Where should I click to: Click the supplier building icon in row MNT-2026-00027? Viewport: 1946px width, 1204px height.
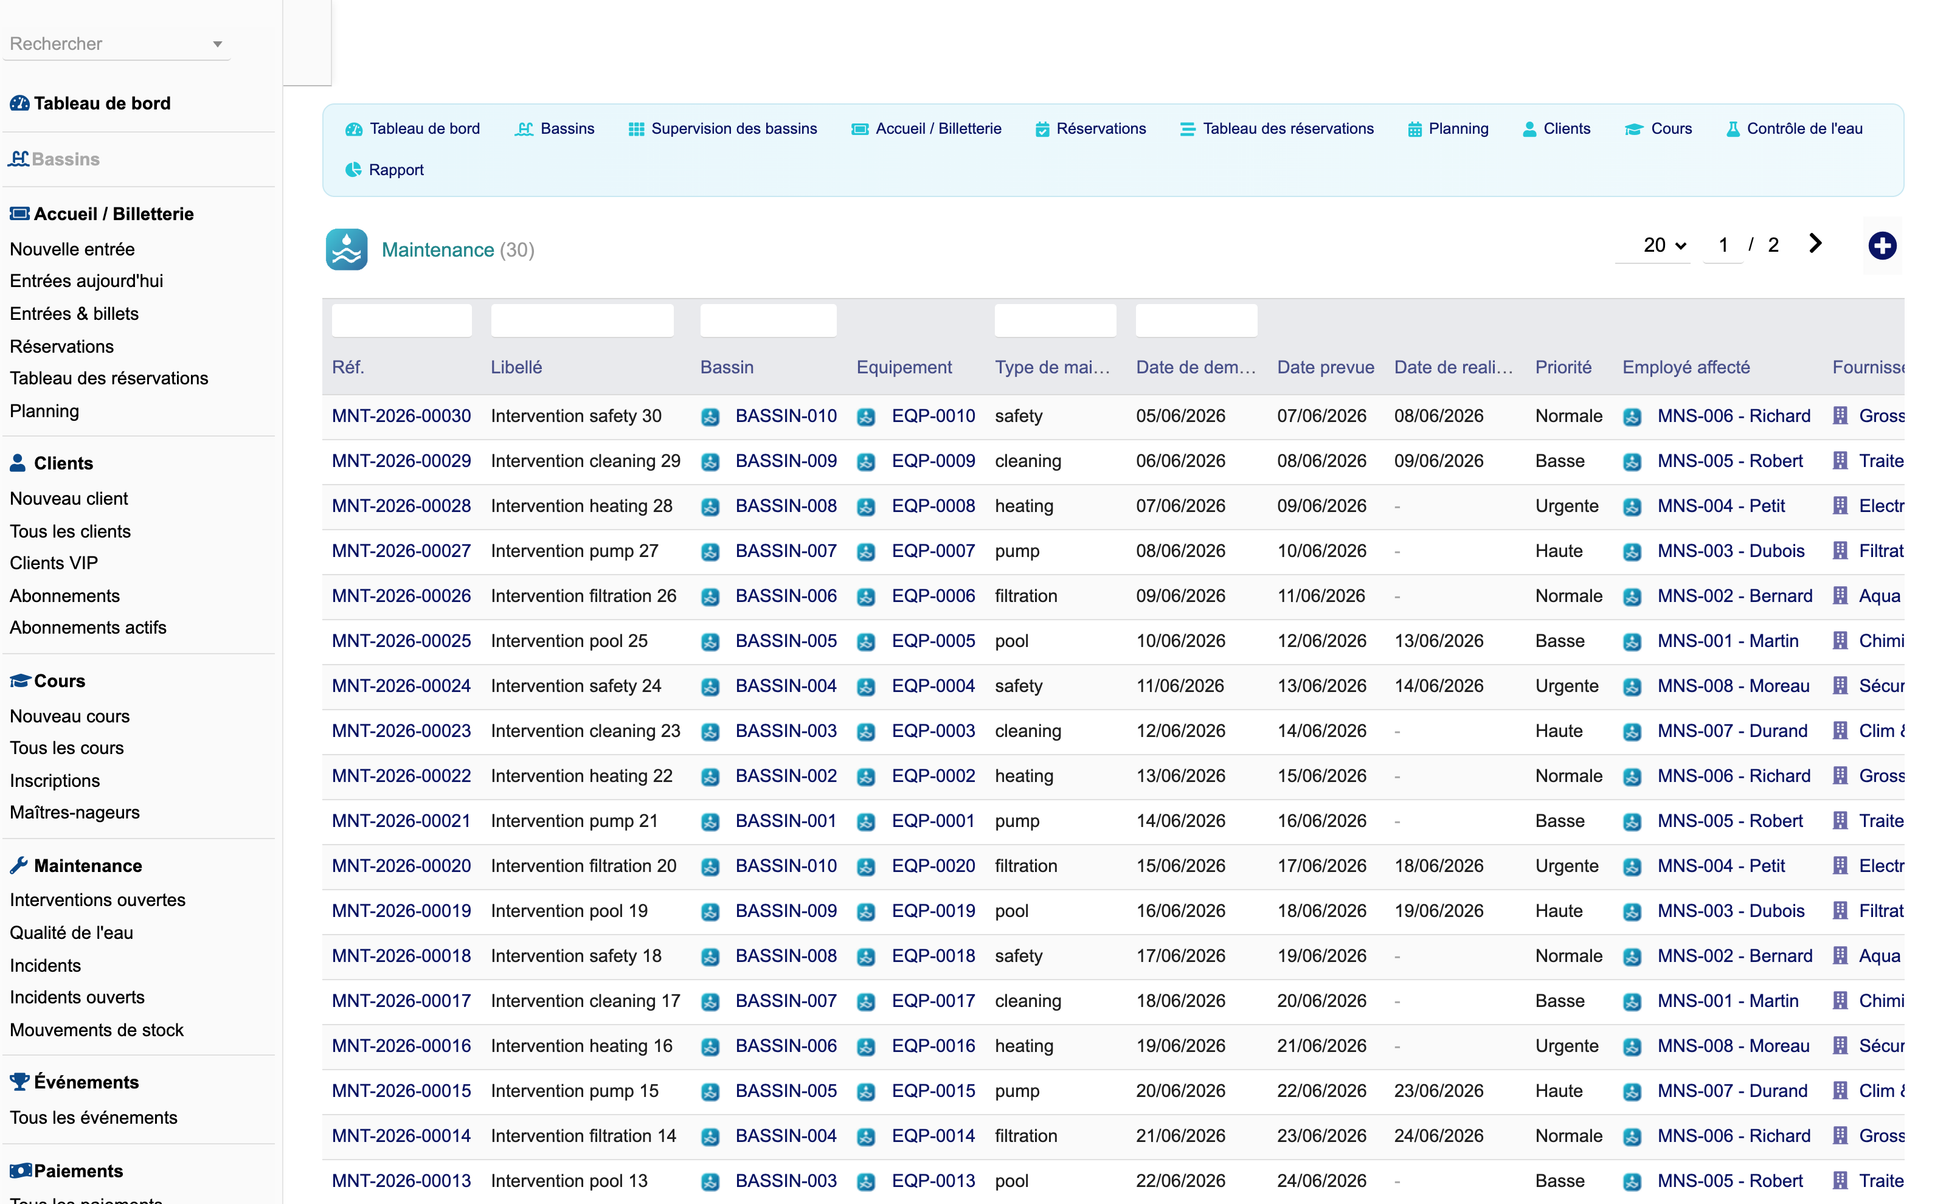(x=1840, y=550)
